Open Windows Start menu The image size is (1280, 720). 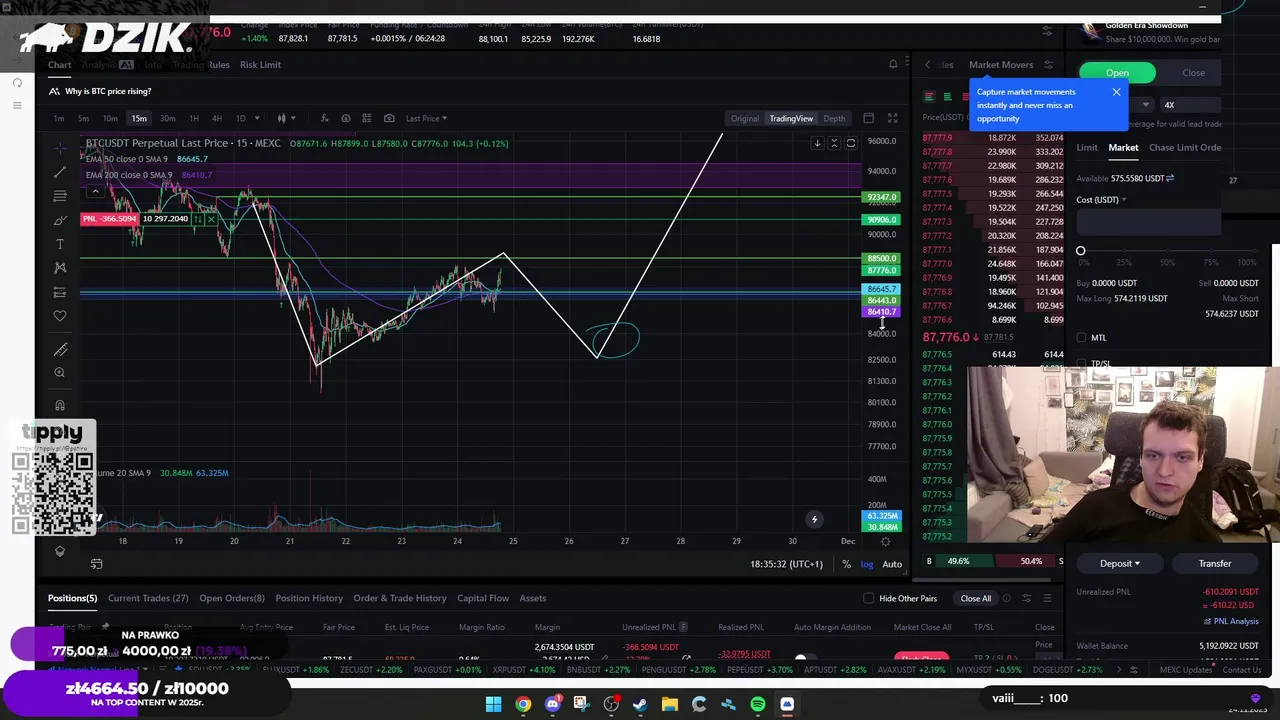(493, 704)
